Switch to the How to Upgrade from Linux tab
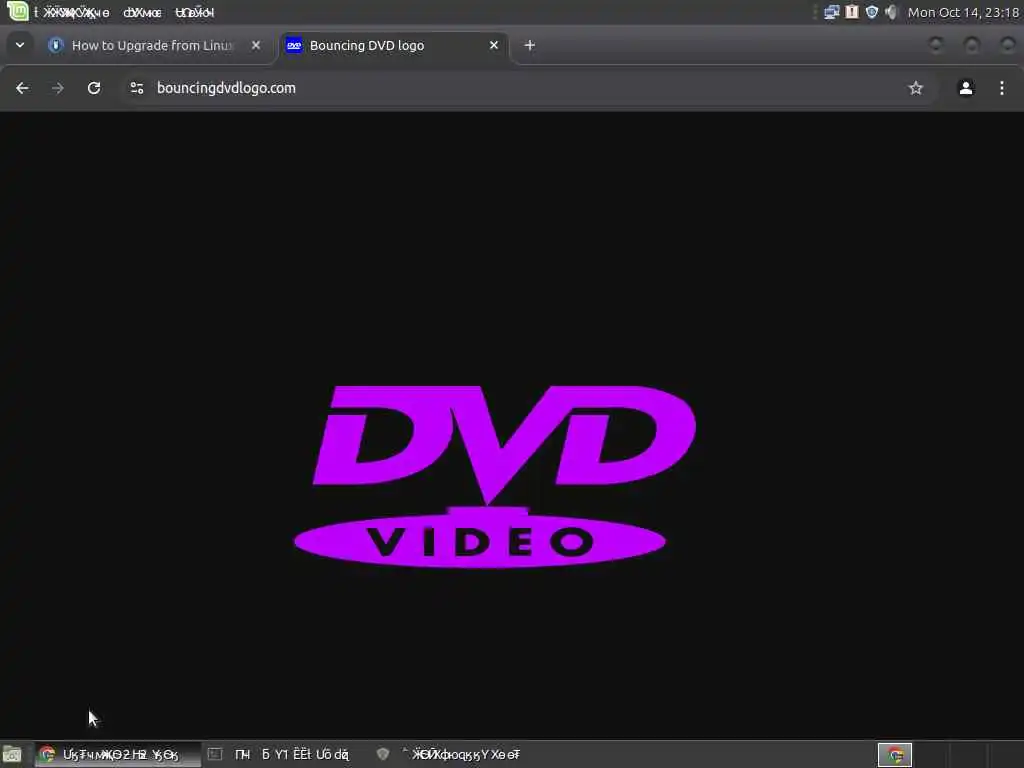This screenshot has width=1024, height=768. click(152, 45)
